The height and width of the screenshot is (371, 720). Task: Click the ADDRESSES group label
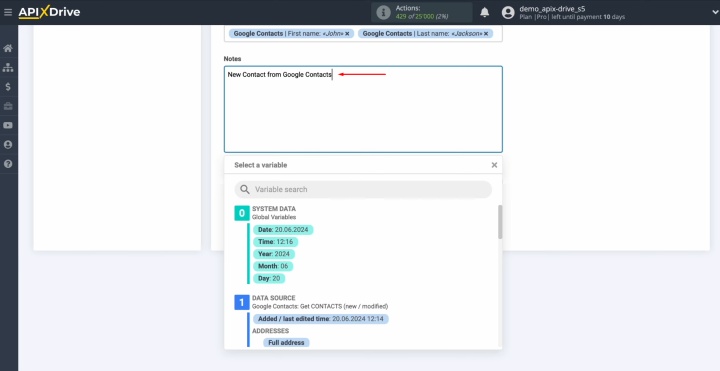[x=270, y=331]
